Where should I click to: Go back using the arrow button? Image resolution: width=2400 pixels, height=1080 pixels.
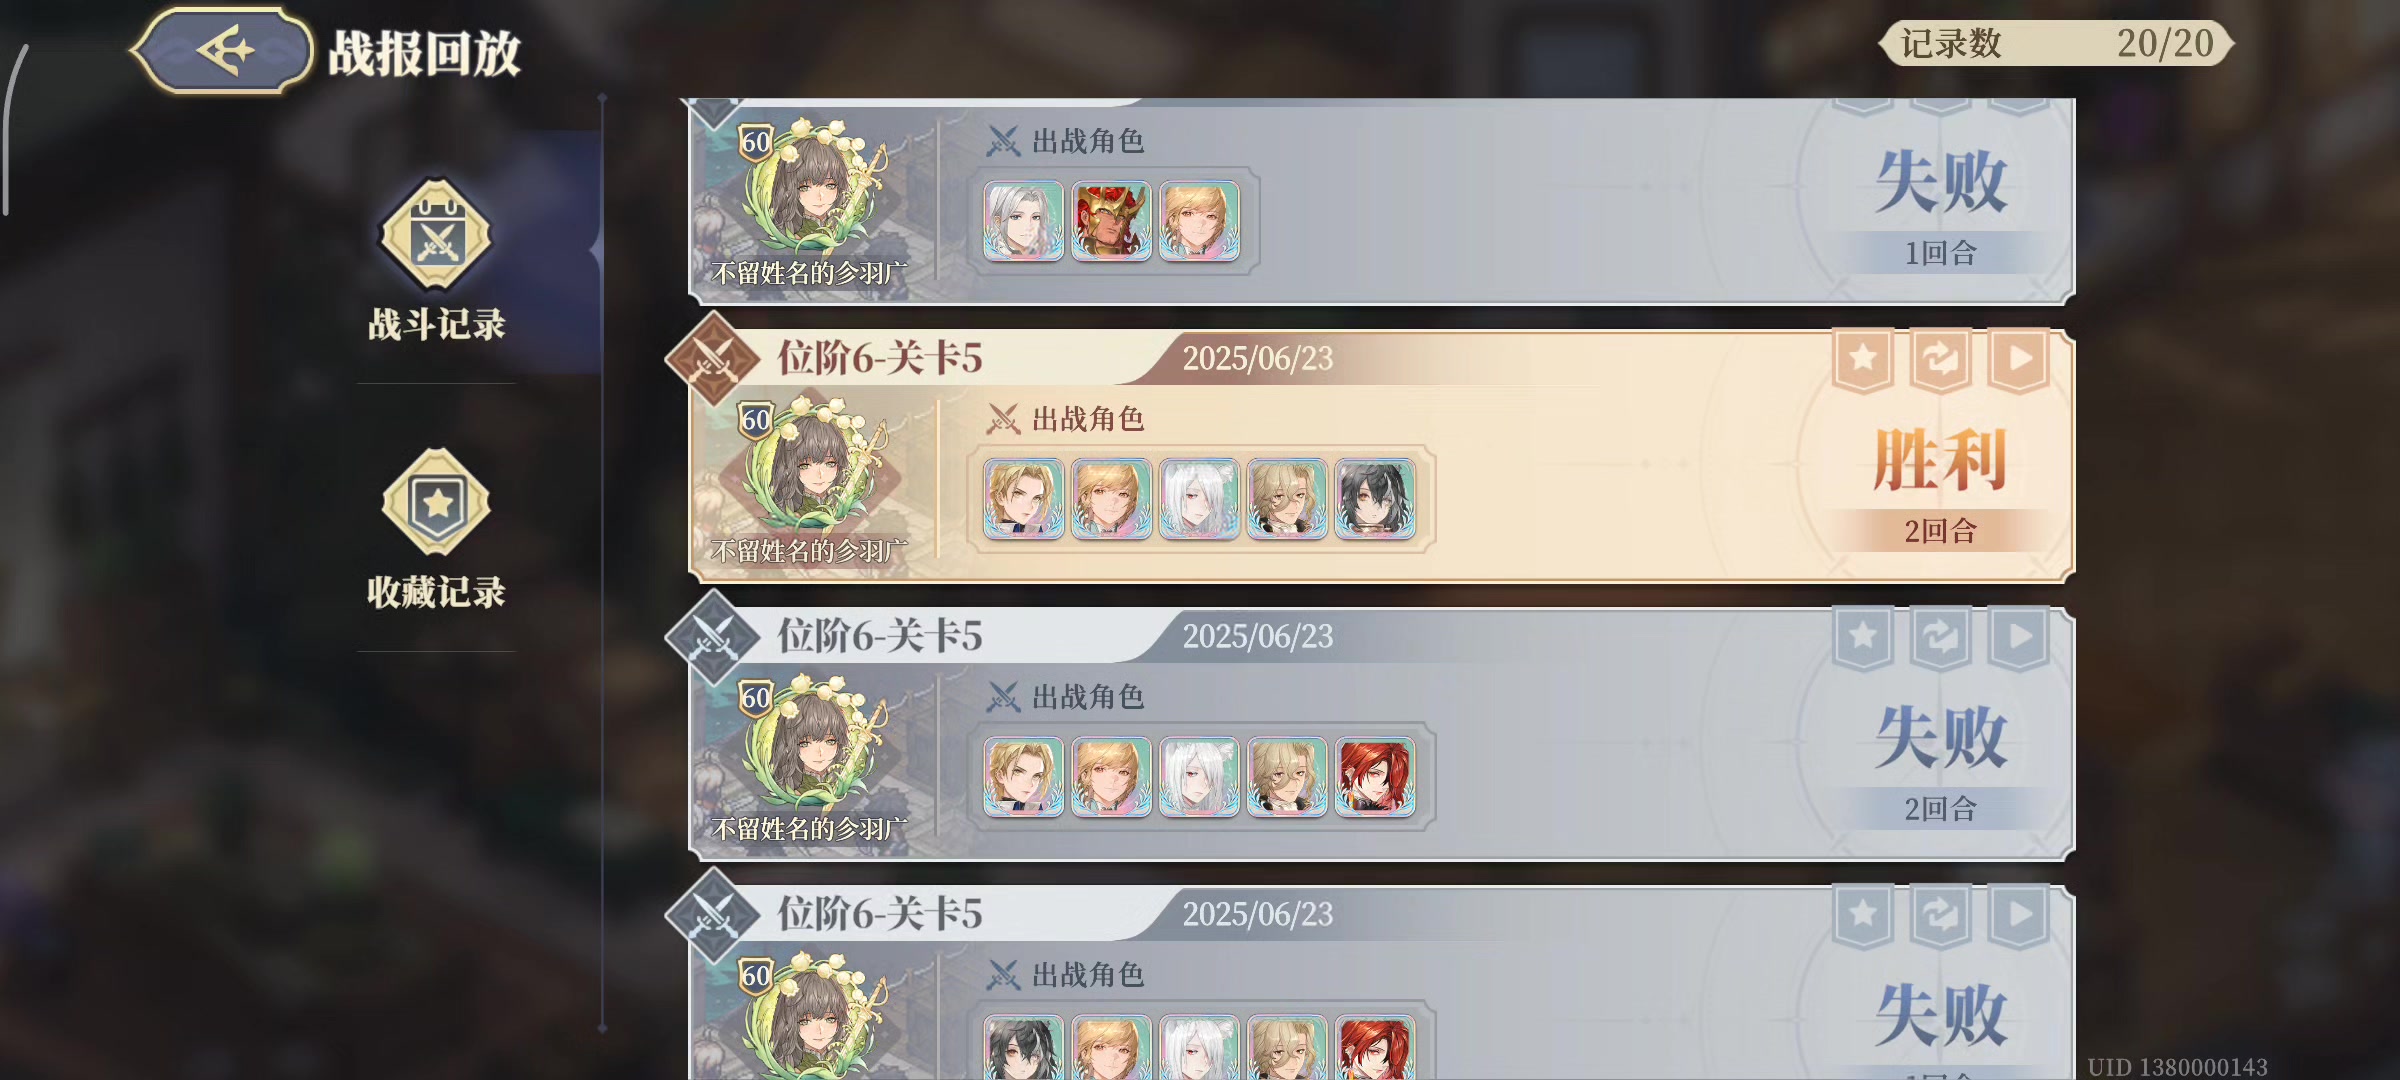click(x=222, y=50)
